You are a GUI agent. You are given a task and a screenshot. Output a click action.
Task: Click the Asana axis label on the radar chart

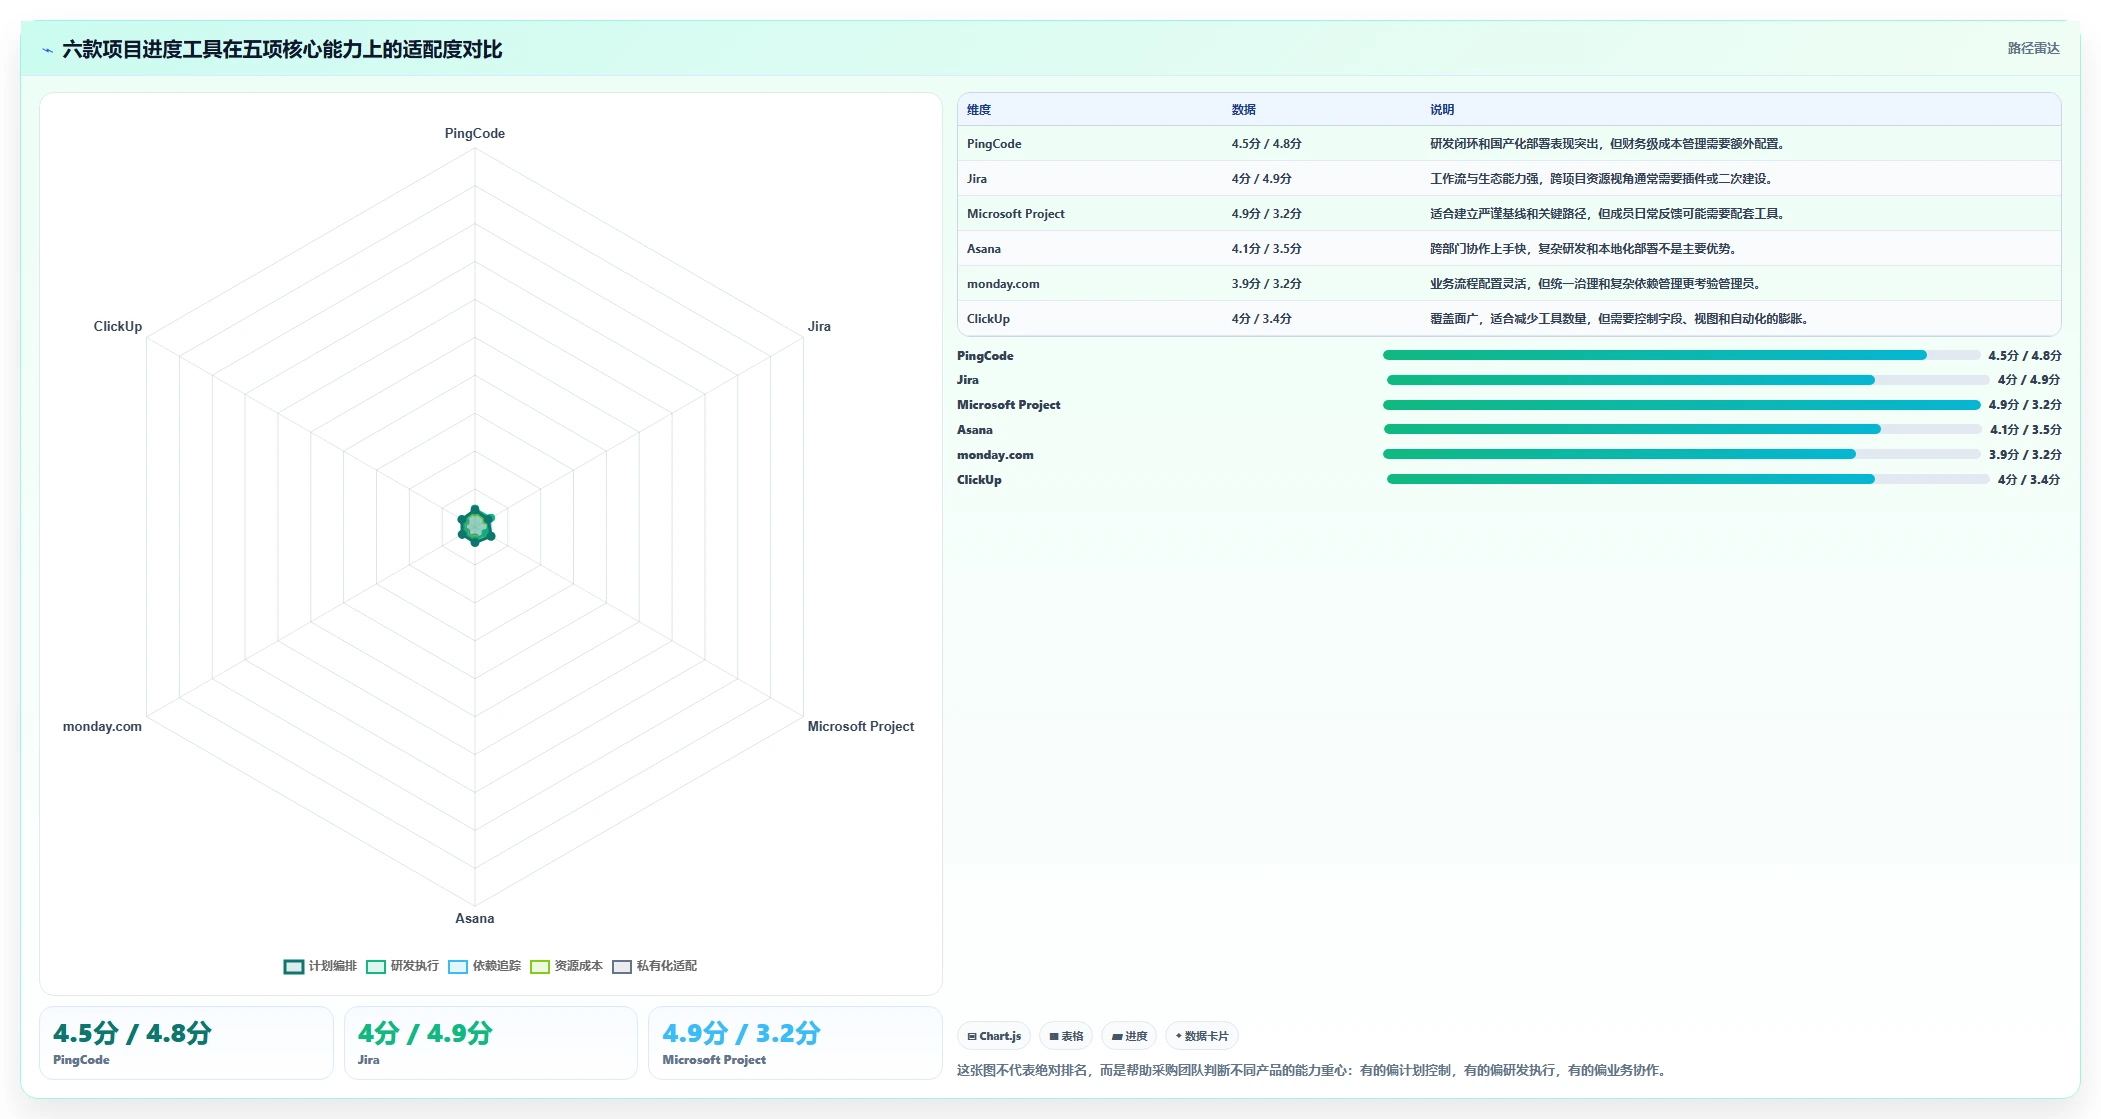[x=475, y=918]
